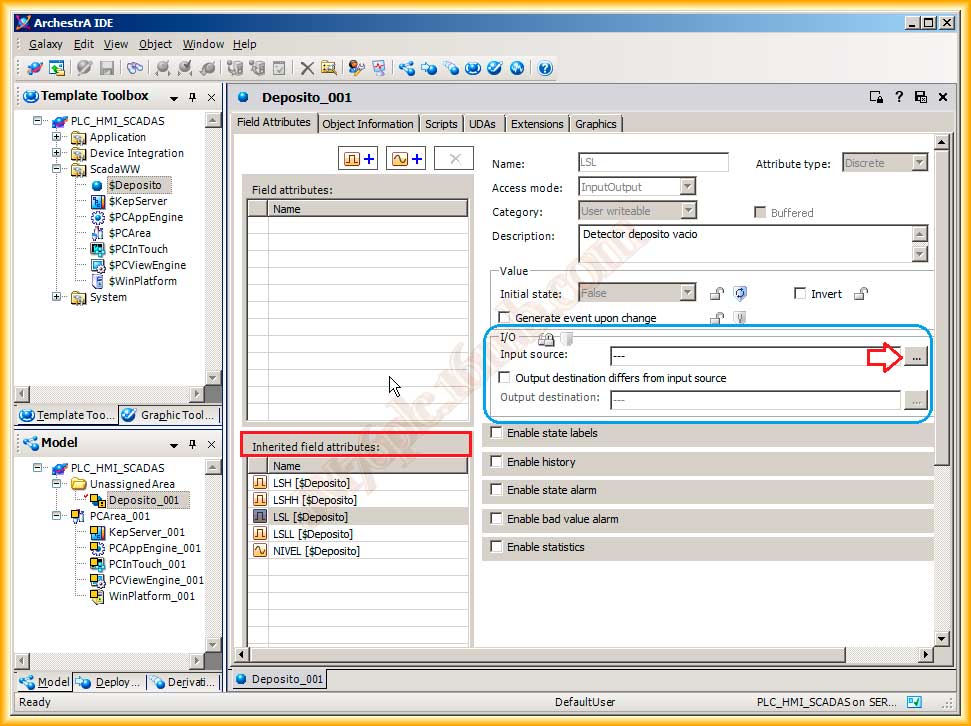Expand the Device Integration tree node

(x=57, y=153)
